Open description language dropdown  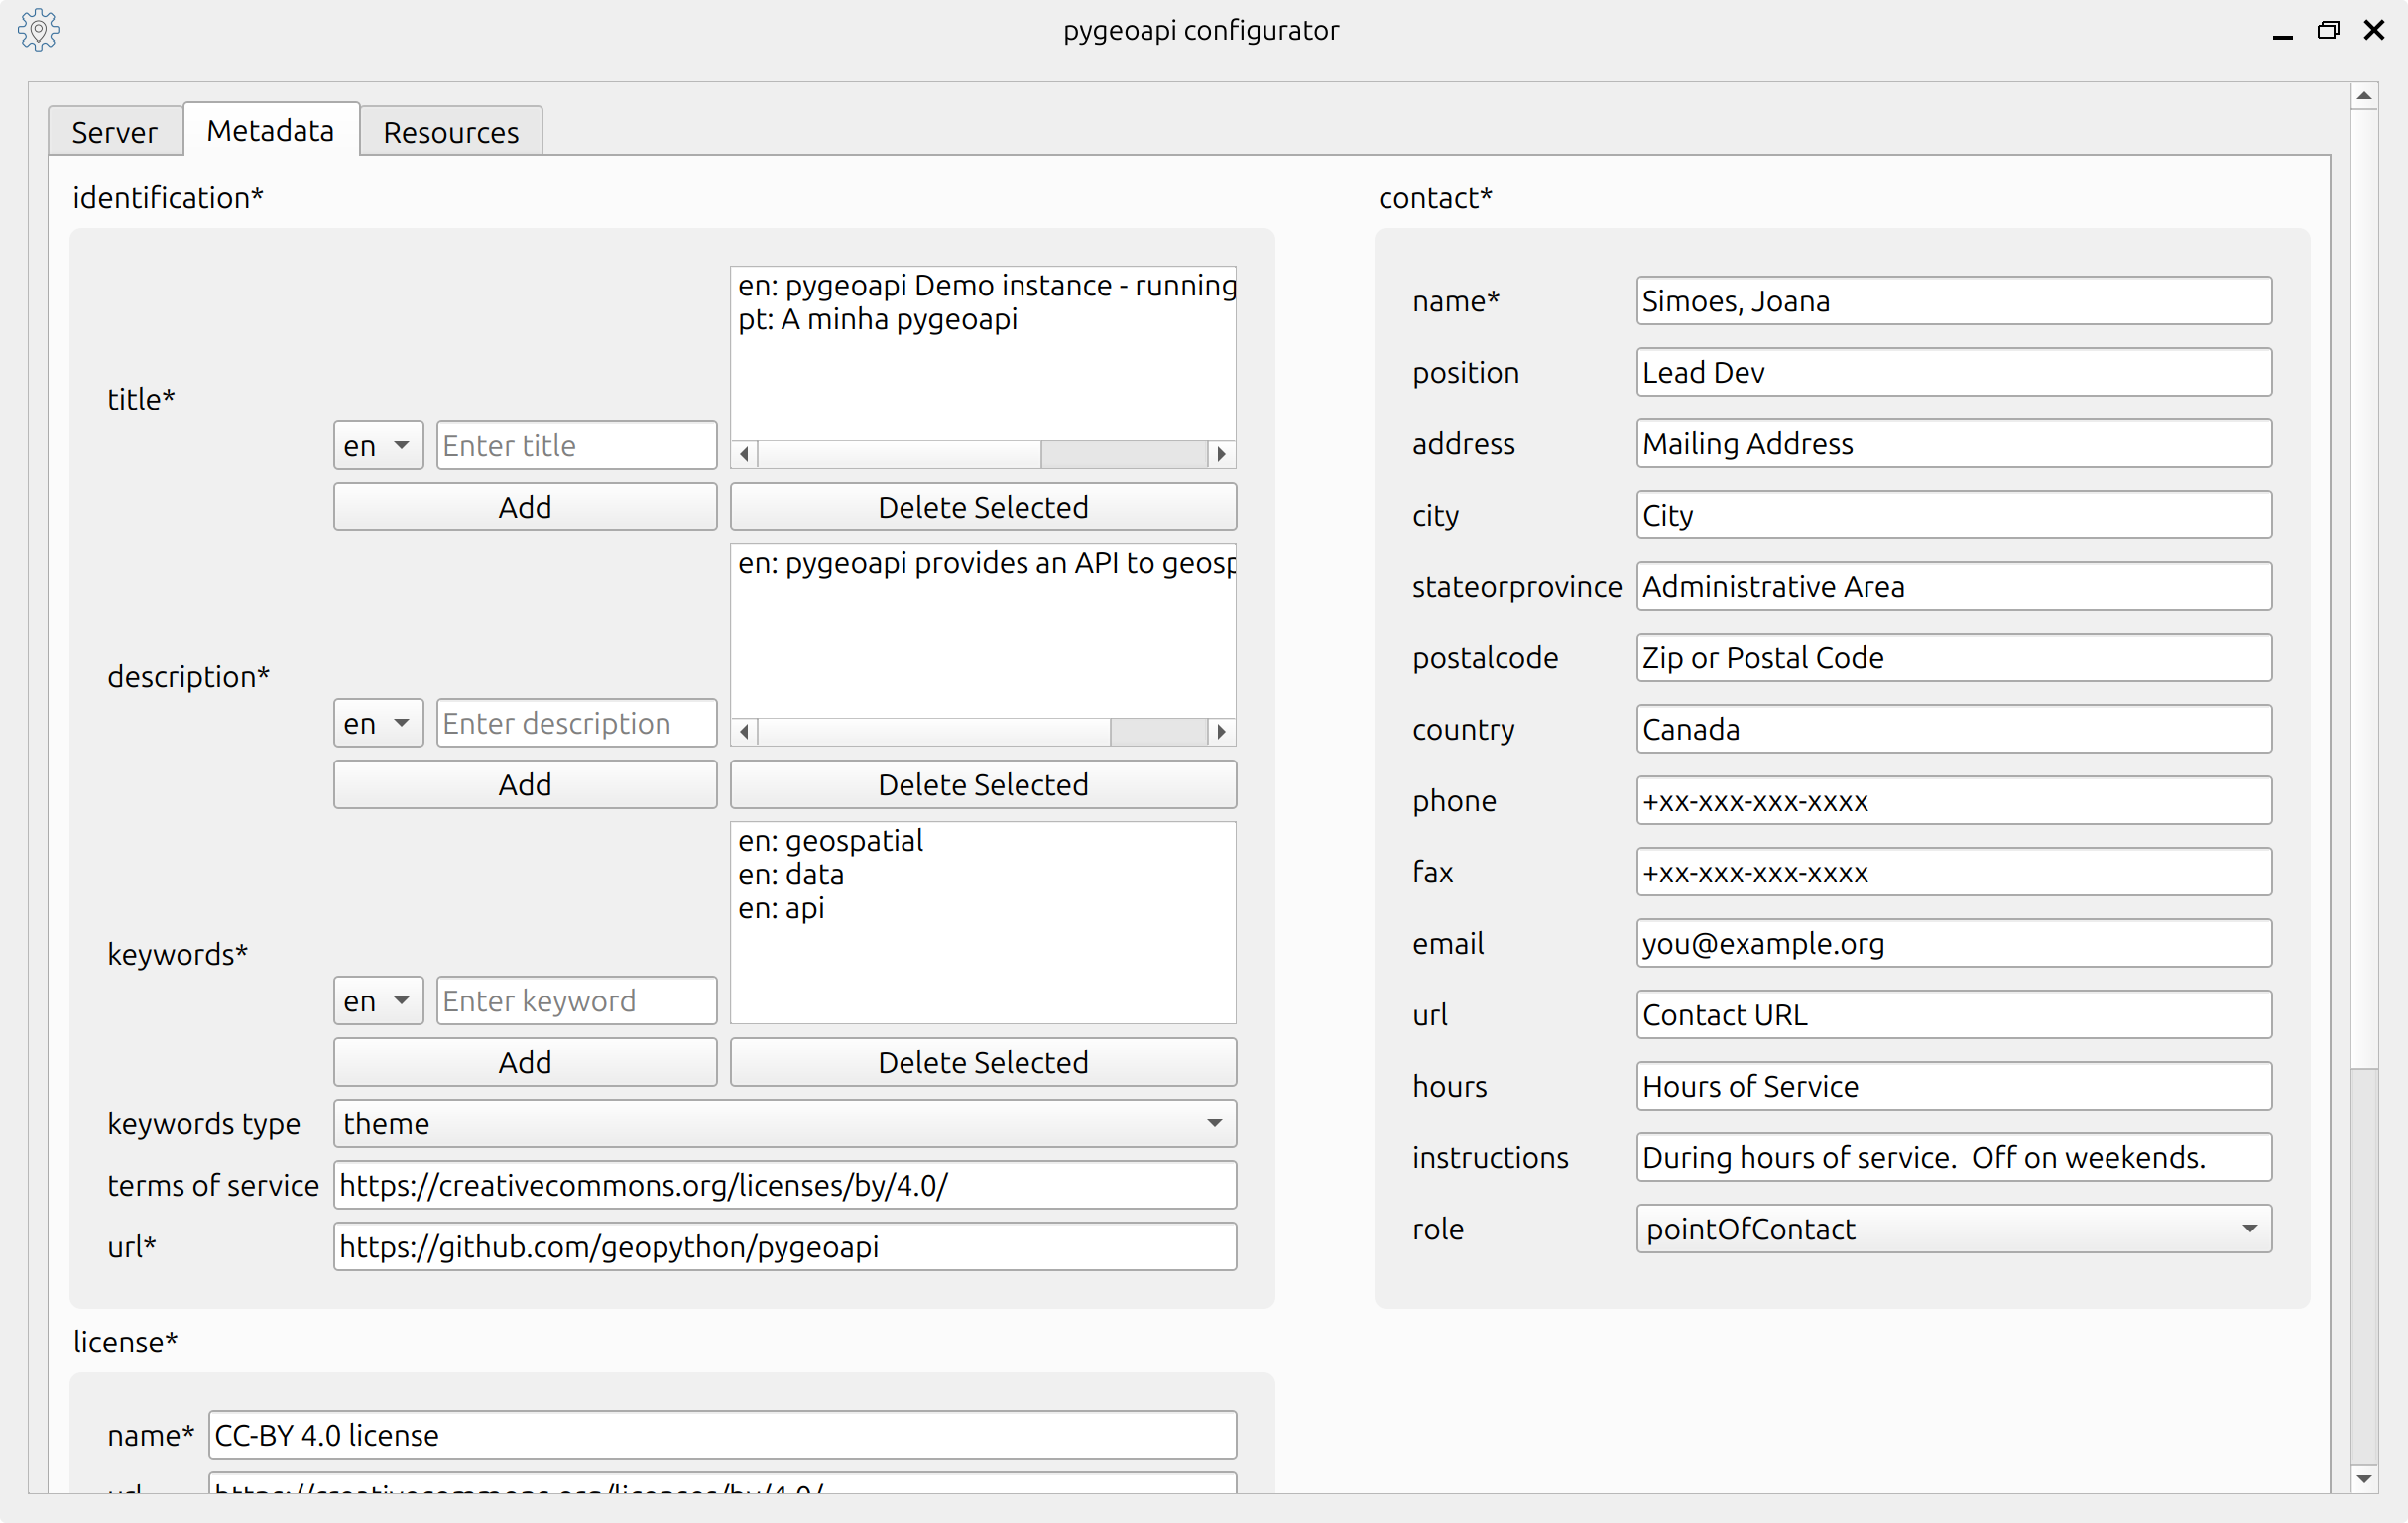coord(378,723)
